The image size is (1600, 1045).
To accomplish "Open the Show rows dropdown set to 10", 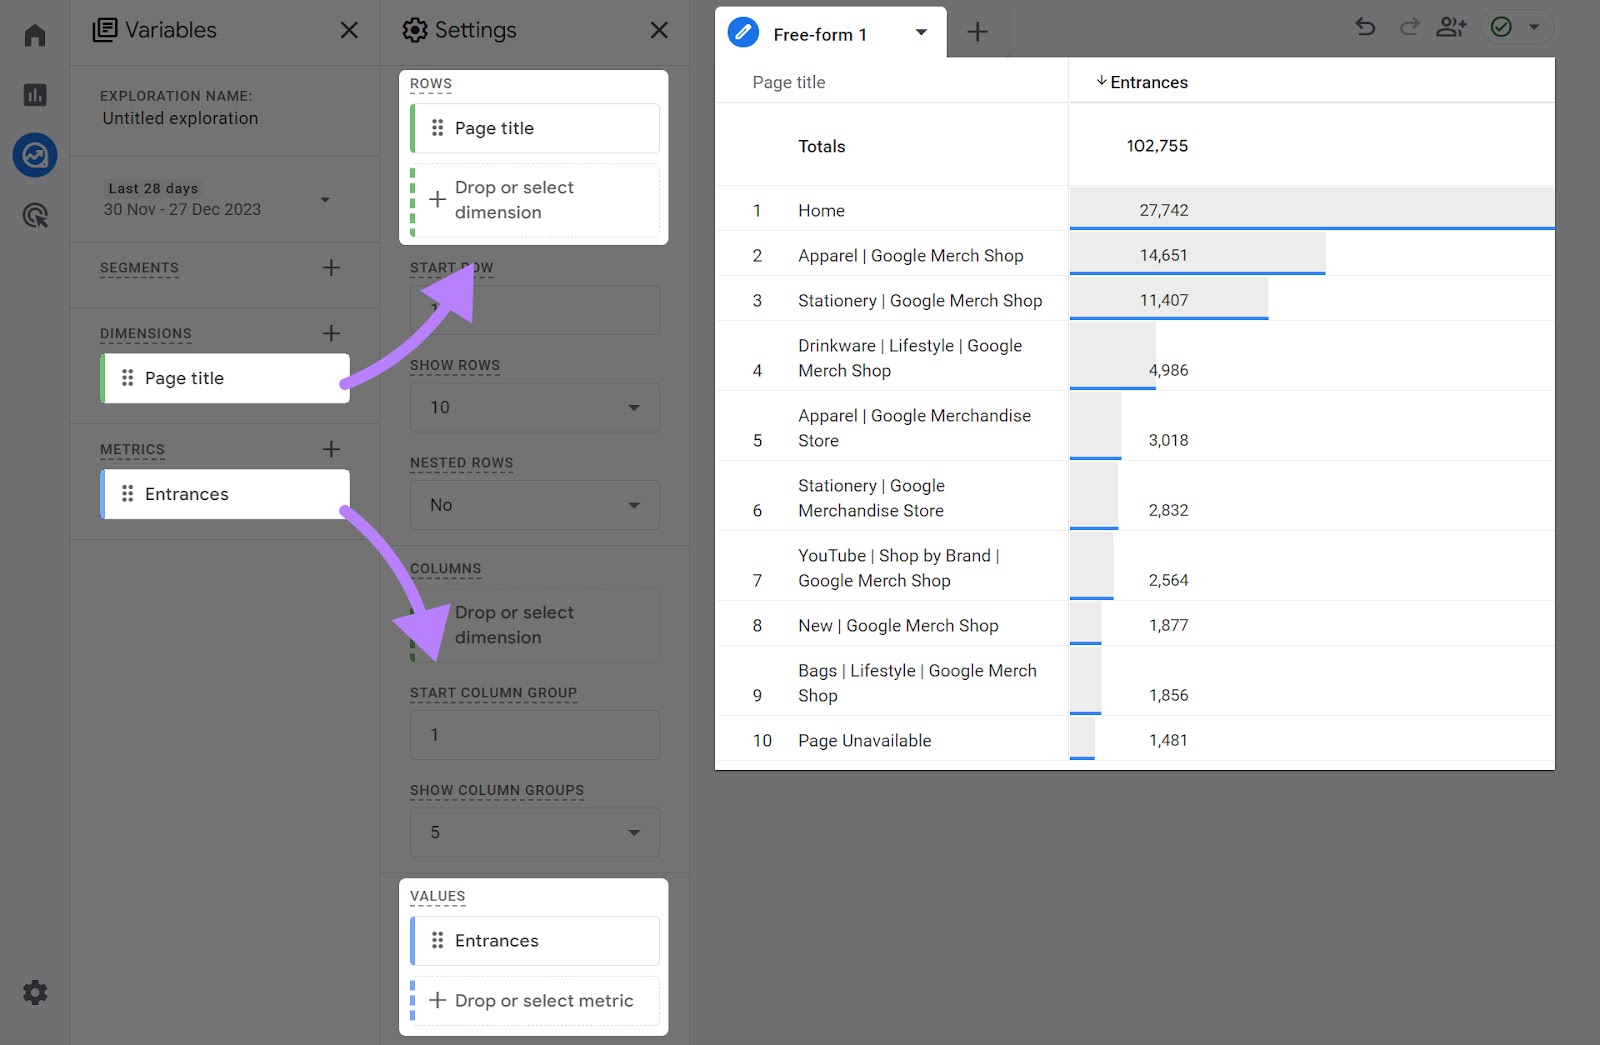I will click(534, 407).
